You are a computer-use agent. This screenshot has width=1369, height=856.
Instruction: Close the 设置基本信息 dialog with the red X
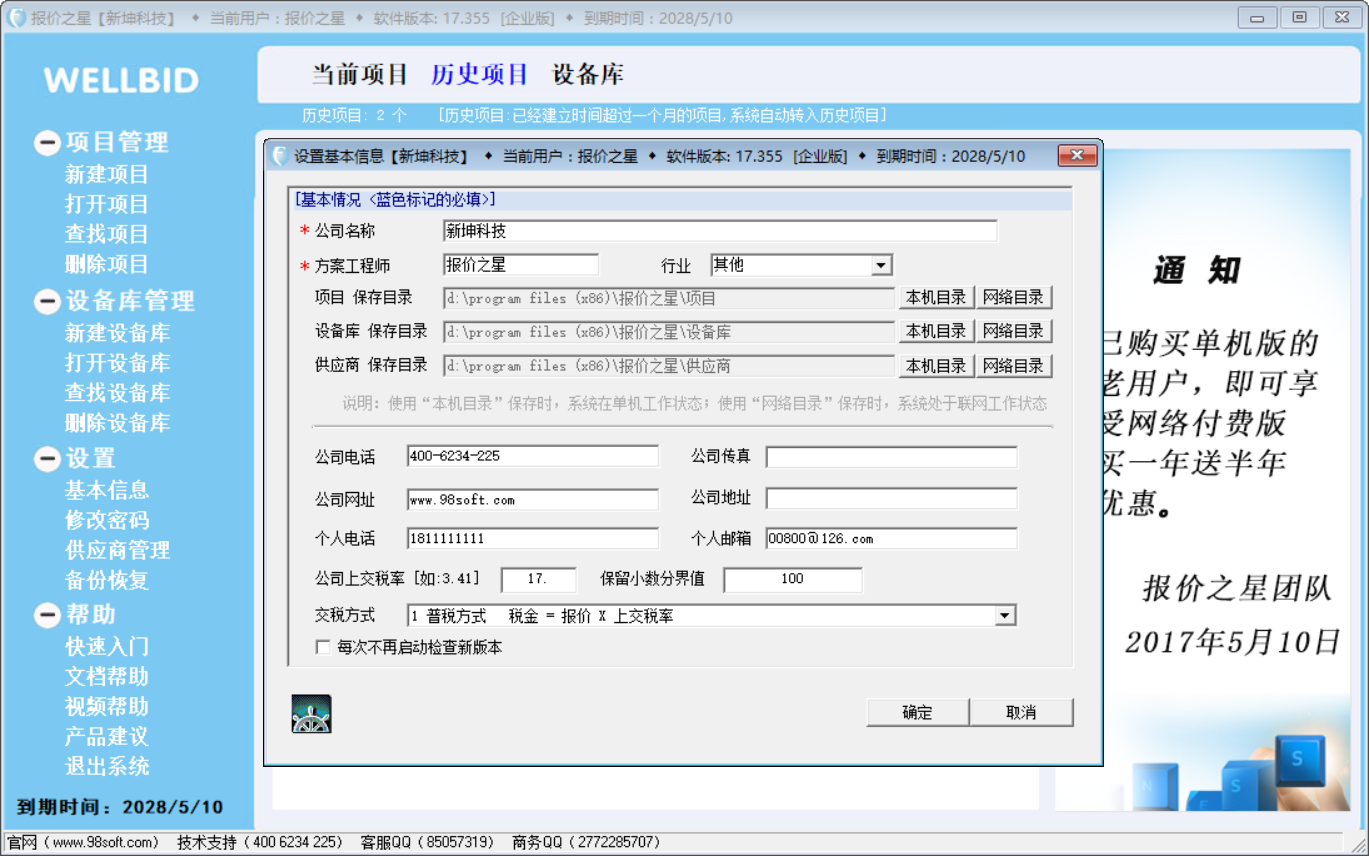[x=1077, y=156]
